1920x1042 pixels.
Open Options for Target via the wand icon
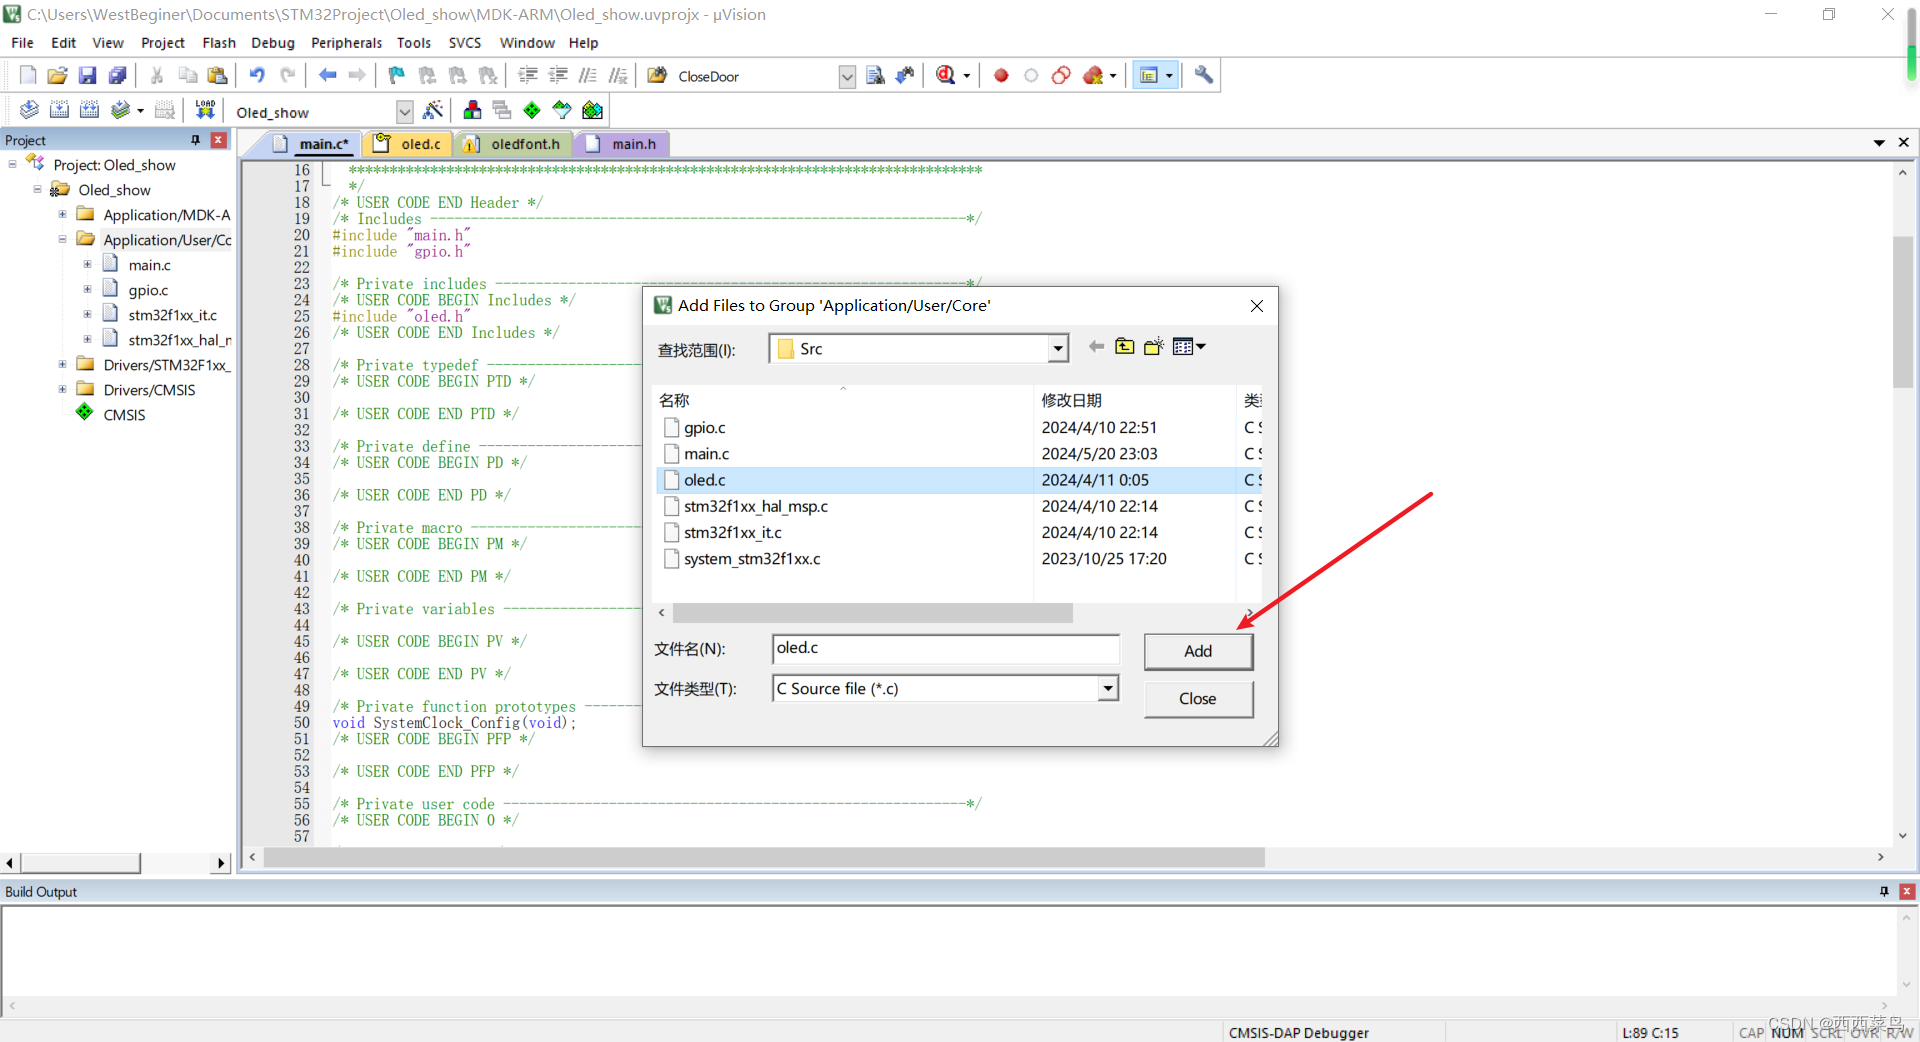pos(433,110)
